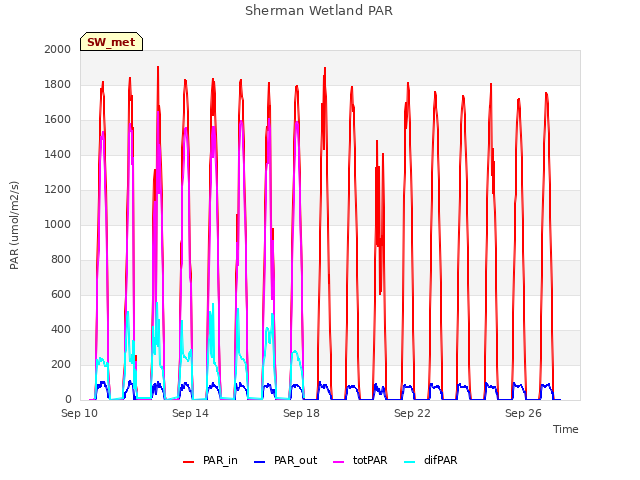Viewport: 640px width, 480px height.
Task: Click the 400 y-axis tick label
Action: point(61,329)
